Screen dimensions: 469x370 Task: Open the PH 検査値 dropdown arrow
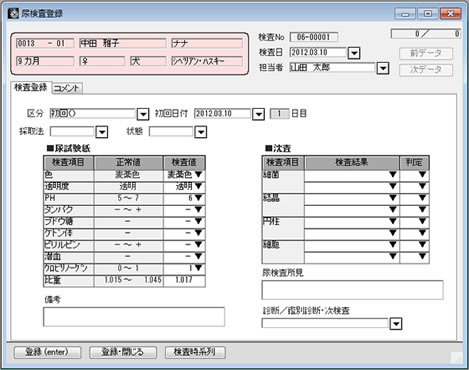pyautogui.click(x=199, y=198)
